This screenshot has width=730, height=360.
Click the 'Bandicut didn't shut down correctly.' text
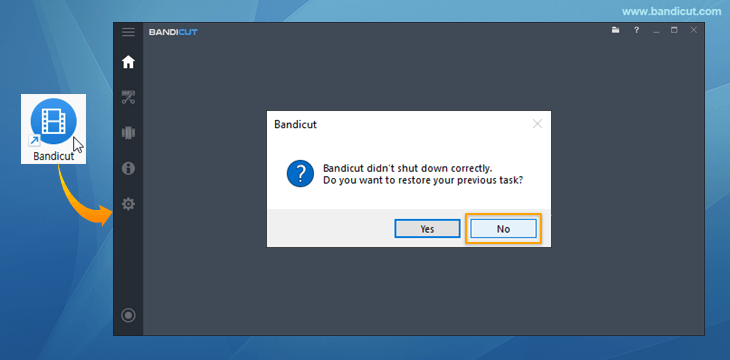pyautogui.click(x=407, y=168)
